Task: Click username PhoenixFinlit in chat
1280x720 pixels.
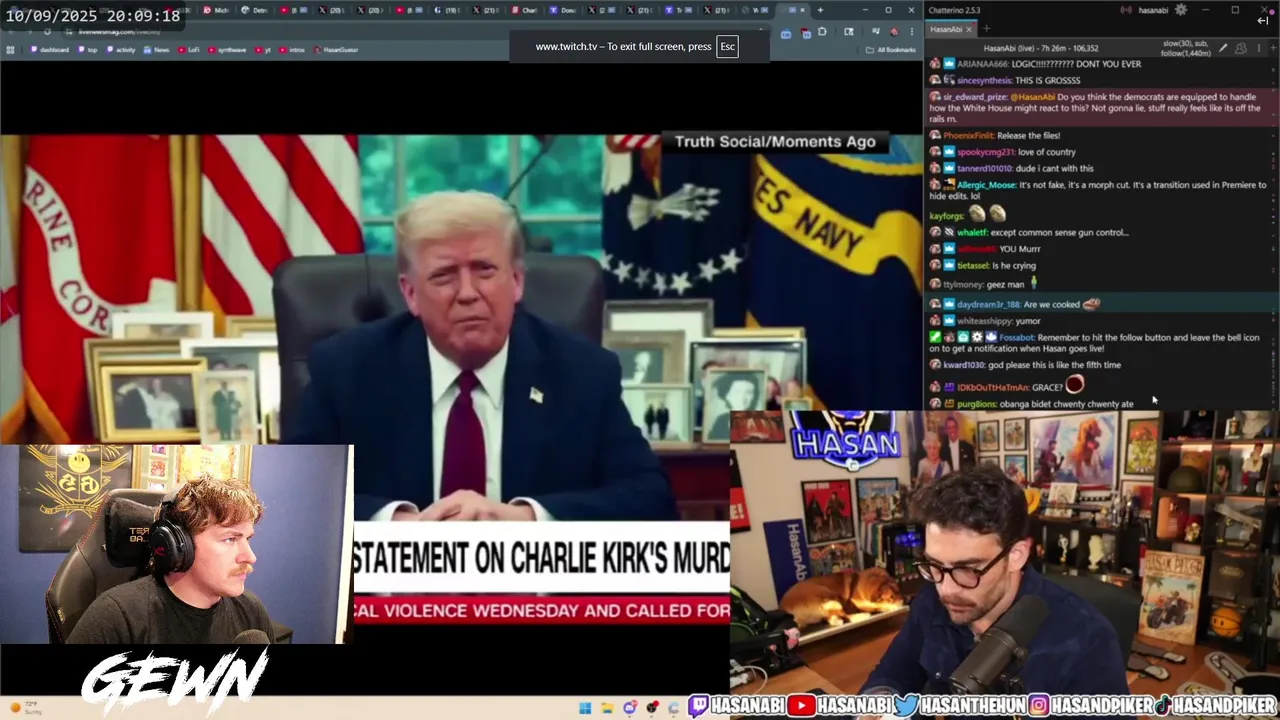Action: click(x=969, y=135)
